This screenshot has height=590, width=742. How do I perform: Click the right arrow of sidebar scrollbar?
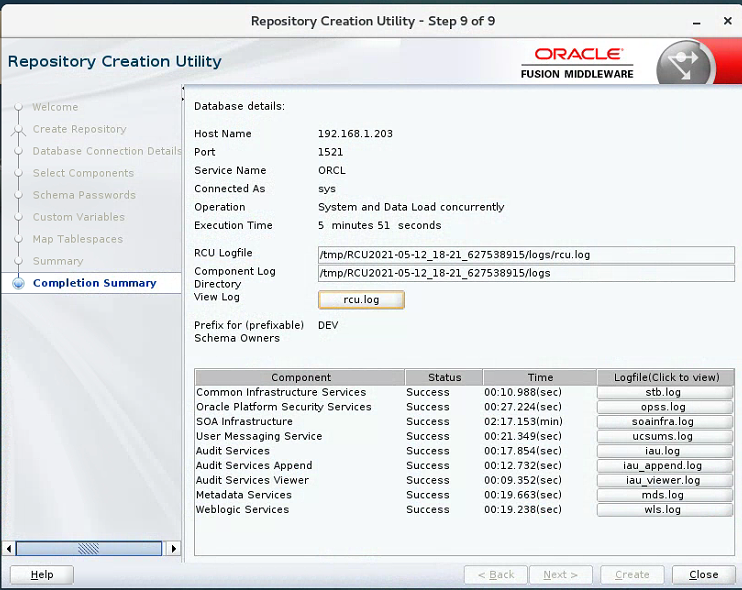point(174,548)
